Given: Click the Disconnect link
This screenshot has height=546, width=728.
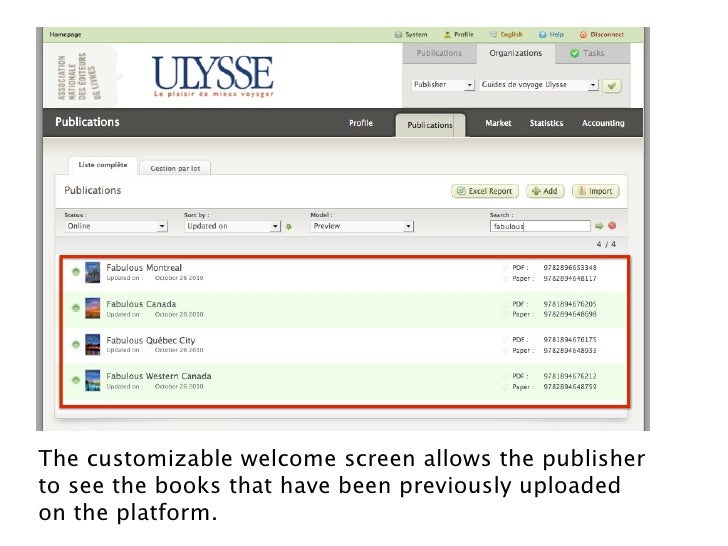Looking at the screenshot, I should (602, 34).
